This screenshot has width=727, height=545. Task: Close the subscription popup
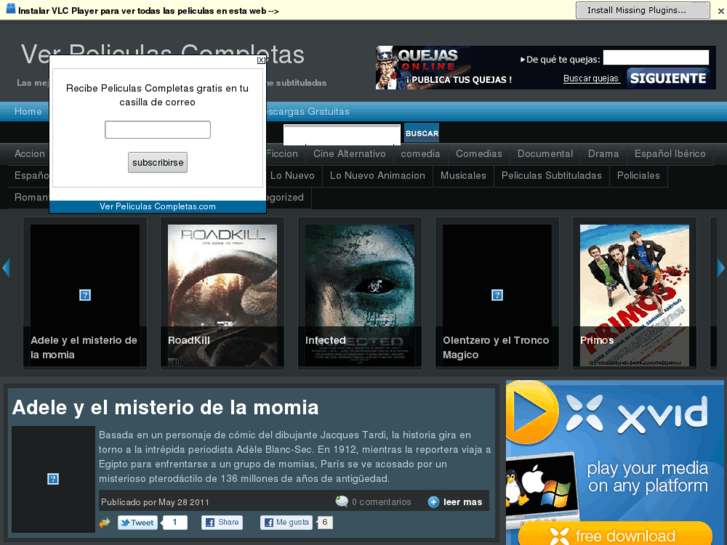(261, 60)
